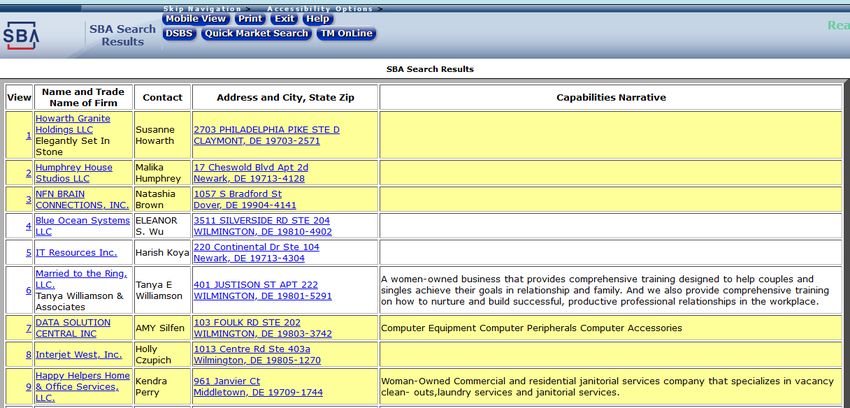Click the Contact column header
The width and height of the screenshot is (850, 408).
pyautogui.click(x=163, y=98)
